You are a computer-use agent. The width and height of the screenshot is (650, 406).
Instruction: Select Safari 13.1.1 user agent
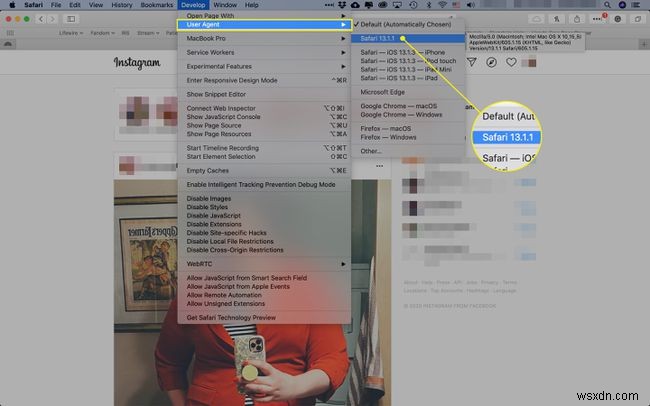(408, 38)
